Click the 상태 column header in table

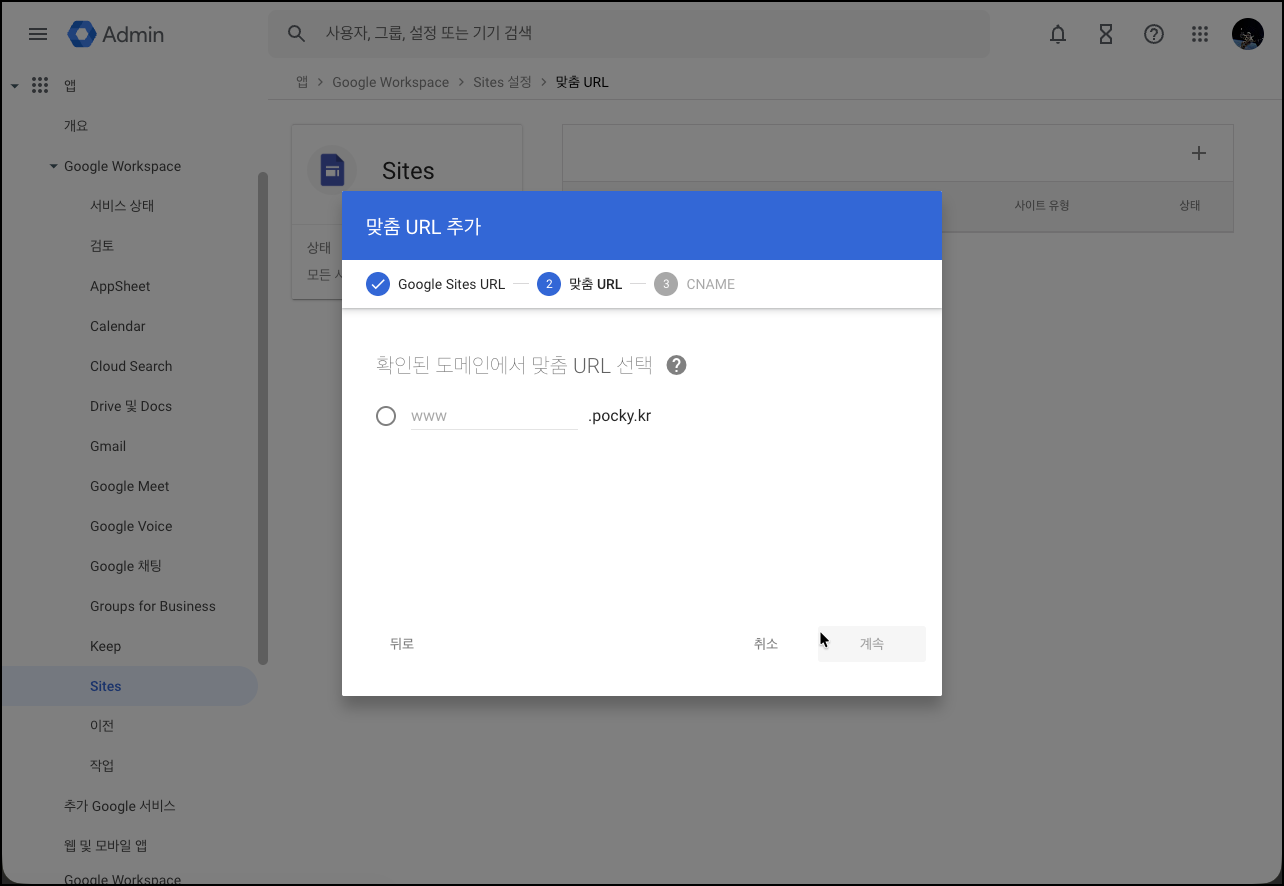coord(1189,205)
